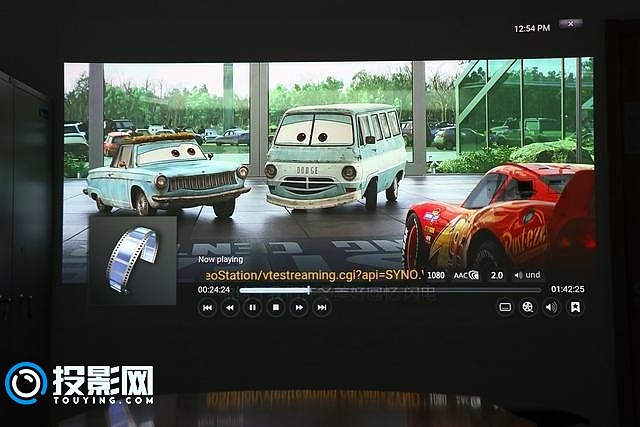Screen dimensions: 640x427
Task: Click the elapsed time 00:24:24
Action: tap(214, 290)
